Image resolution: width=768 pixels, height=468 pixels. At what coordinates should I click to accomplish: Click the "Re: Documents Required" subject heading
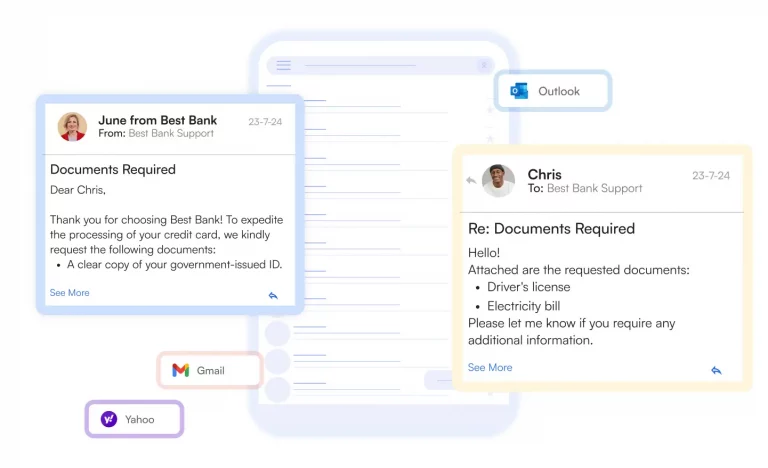click(552, 229)
